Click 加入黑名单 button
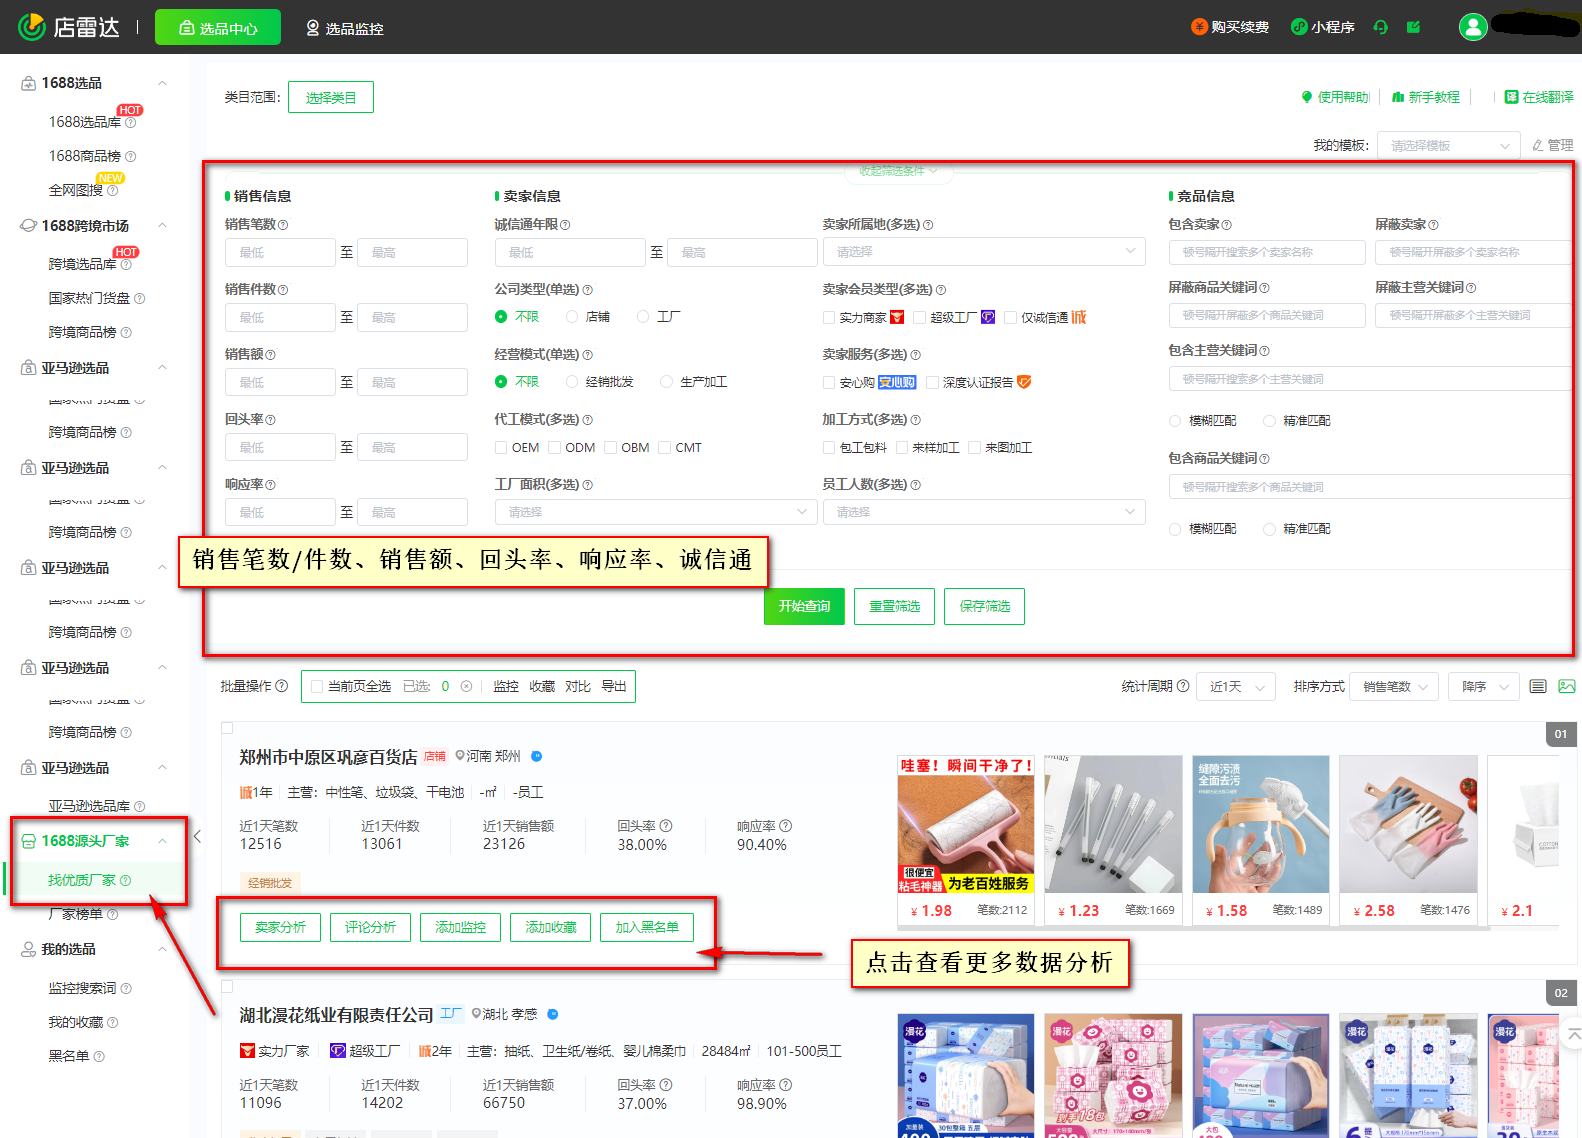 tap(646, 927)
